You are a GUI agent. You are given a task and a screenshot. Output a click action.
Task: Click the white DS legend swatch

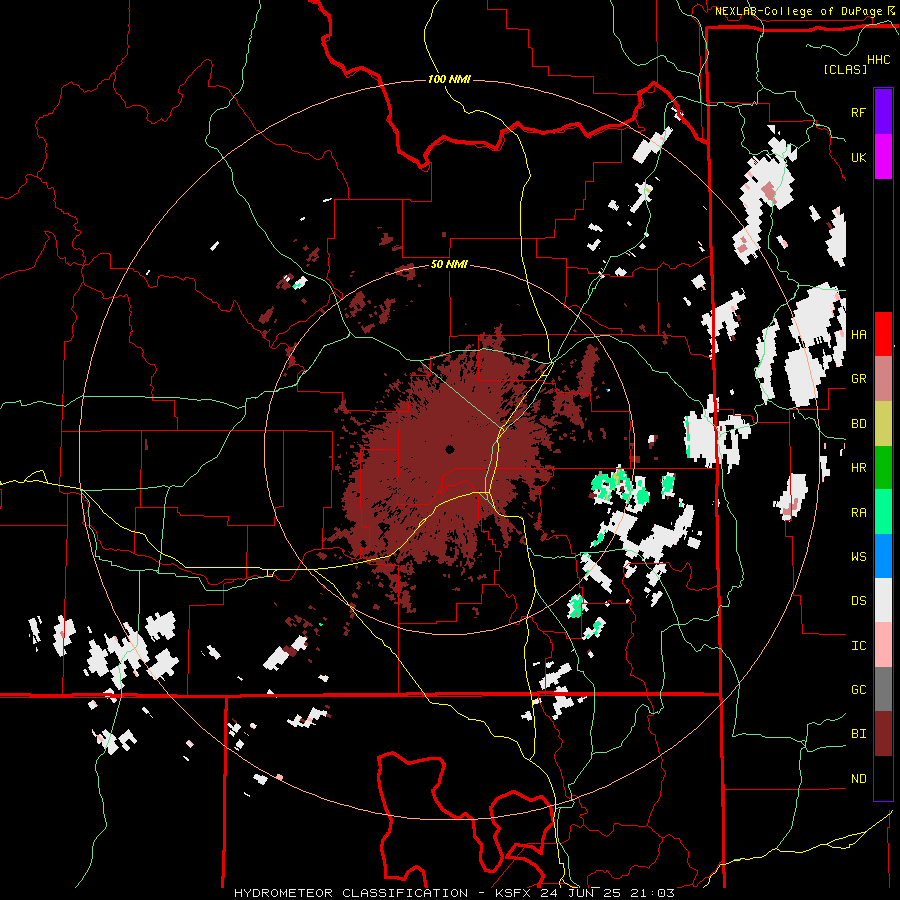pos(883,600)
